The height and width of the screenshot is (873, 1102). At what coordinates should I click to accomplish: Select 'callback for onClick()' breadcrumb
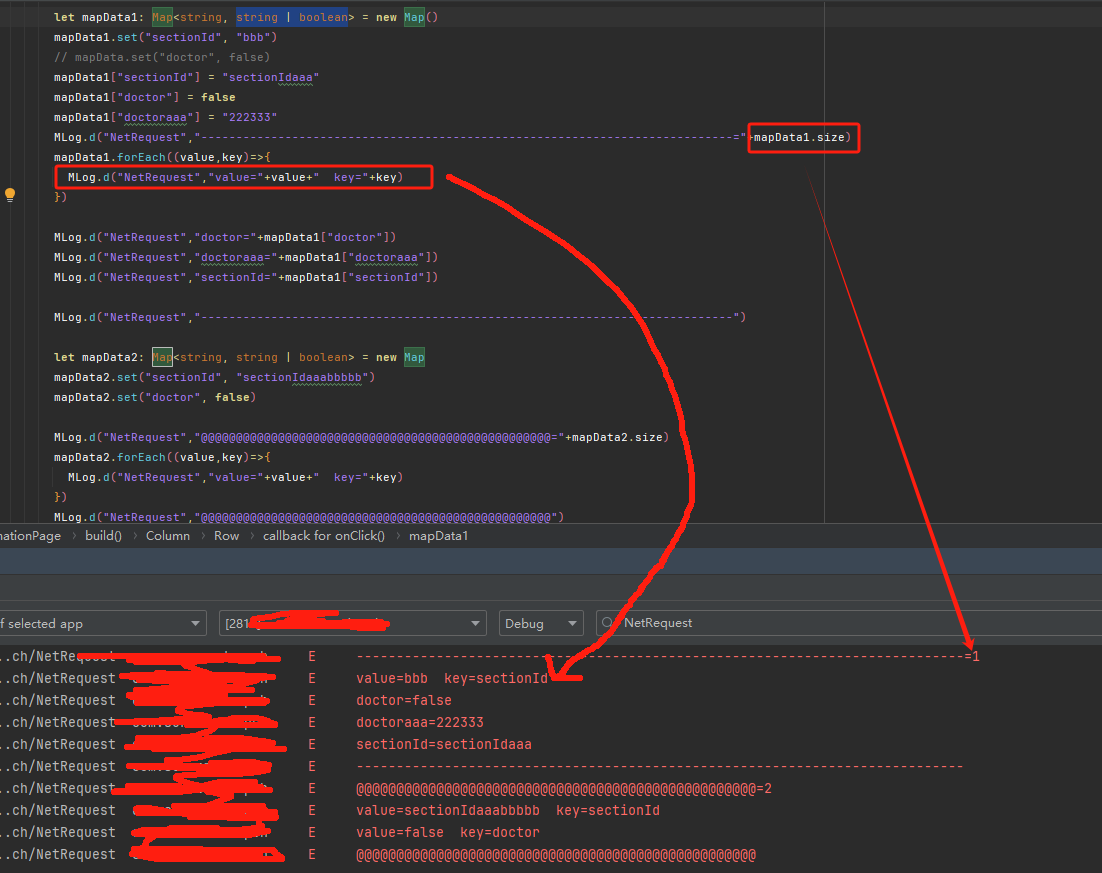pos(323,535)
